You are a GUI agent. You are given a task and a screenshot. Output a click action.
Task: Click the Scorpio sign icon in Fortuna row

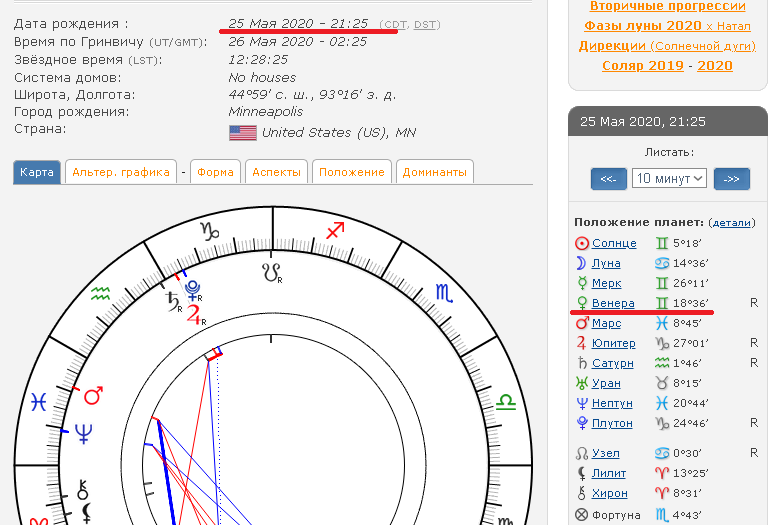tap(662, 515)
